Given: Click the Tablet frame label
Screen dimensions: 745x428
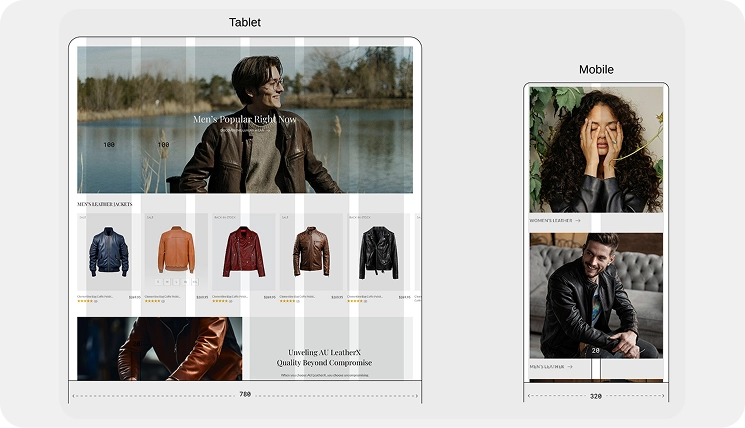Looking at the screenshot, I should [x=245, y=22].
